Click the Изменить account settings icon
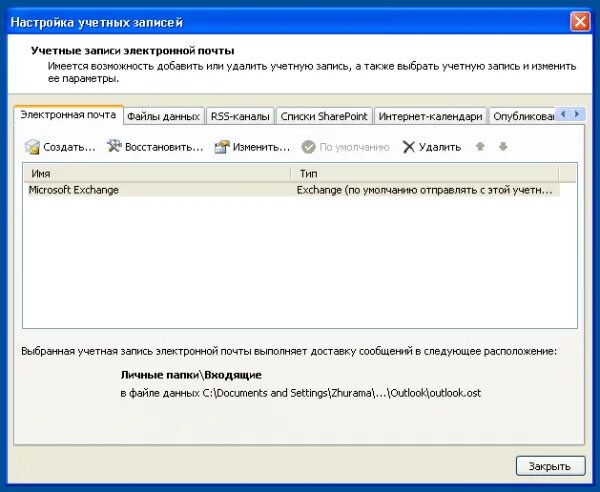This screenshot has height=492, width=600. tap(222, 147)
